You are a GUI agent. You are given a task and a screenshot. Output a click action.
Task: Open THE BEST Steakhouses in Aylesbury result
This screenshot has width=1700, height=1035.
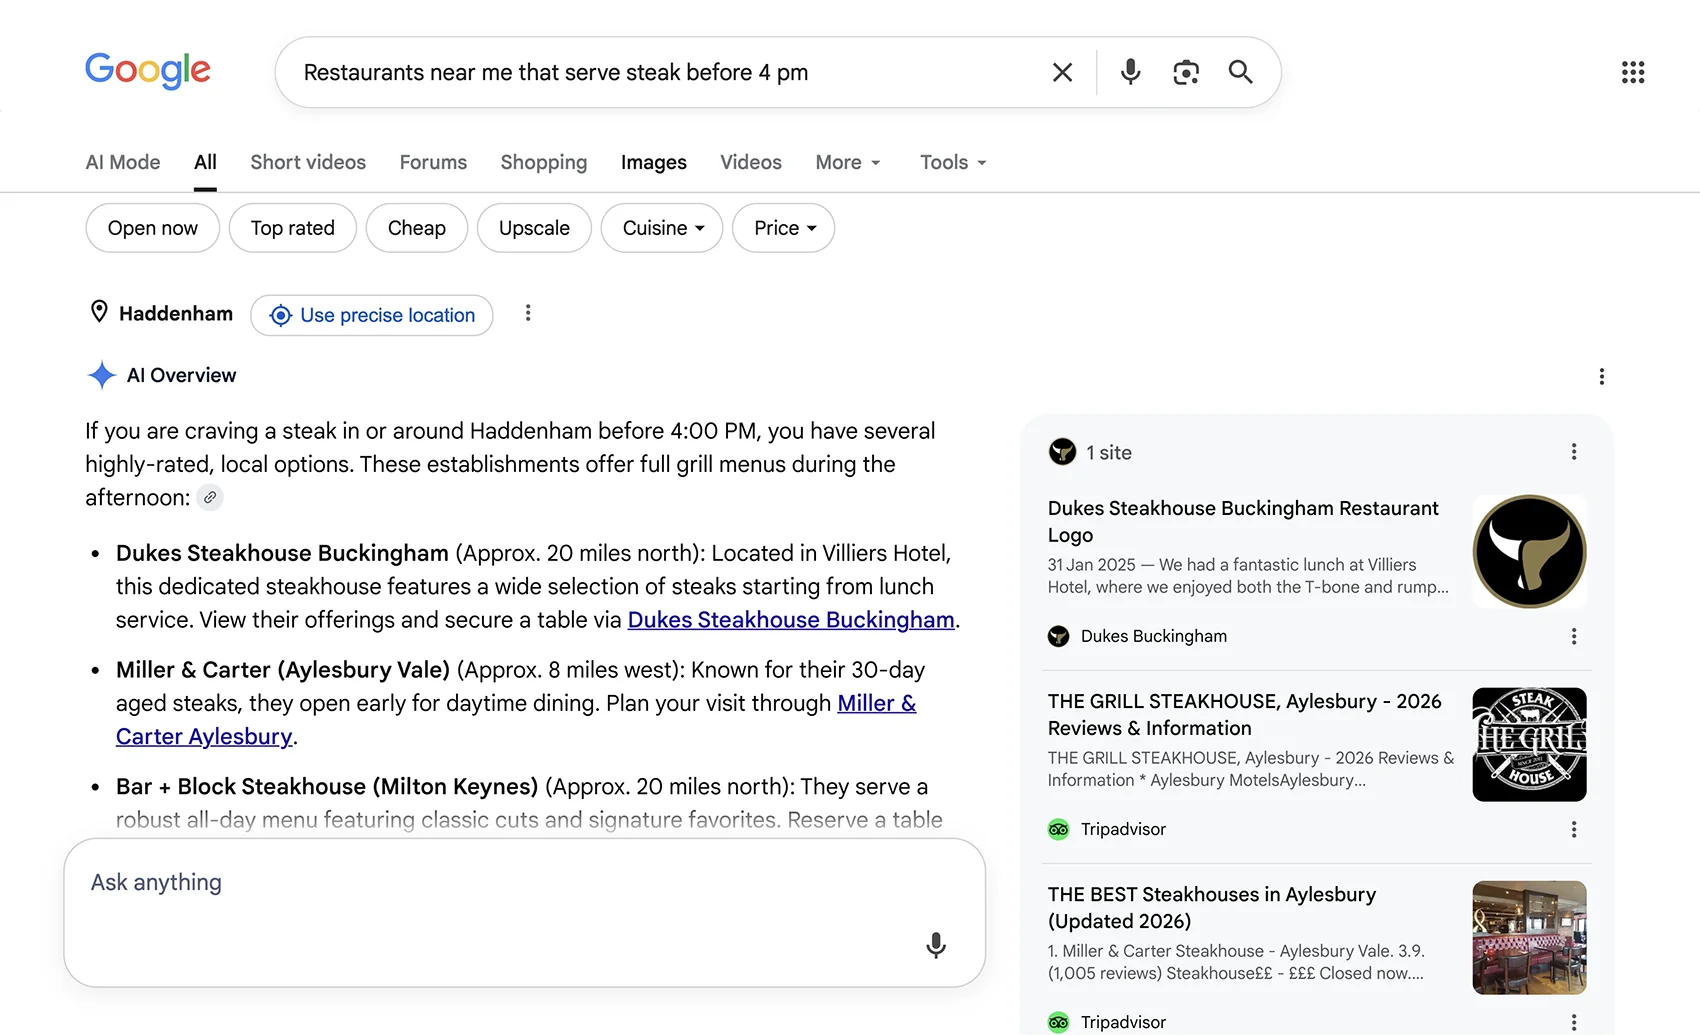(x=1212, y=907)
